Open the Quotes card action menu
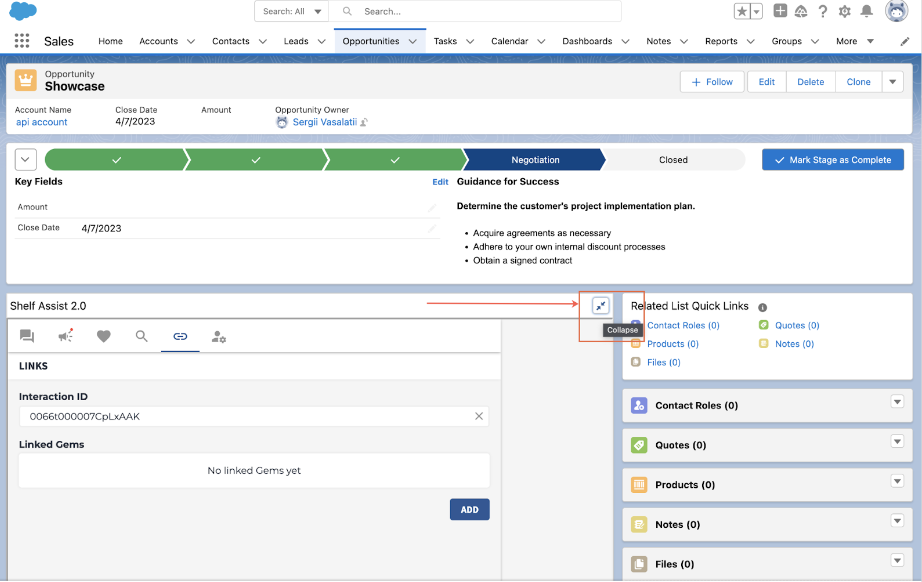 point(897,441)
